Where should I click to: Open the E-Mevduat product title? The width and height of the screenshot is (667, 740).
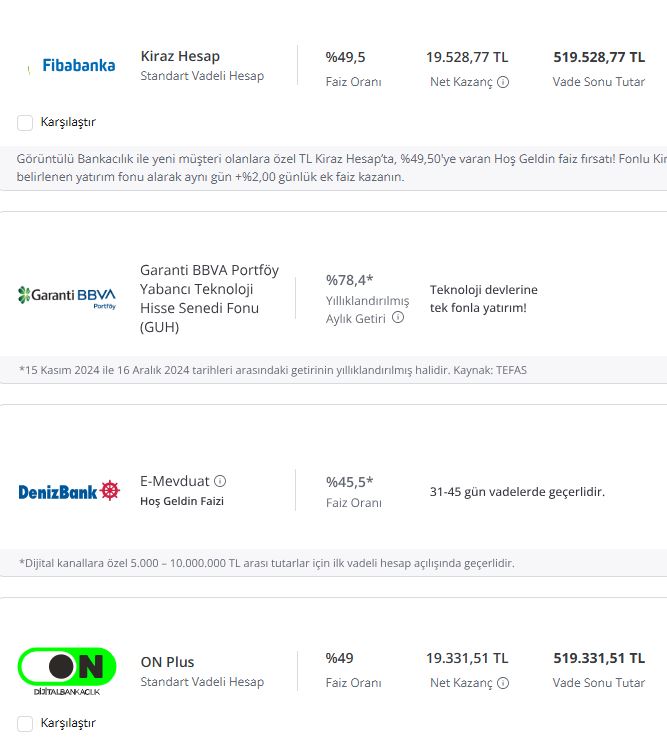[x=175, y=481]
